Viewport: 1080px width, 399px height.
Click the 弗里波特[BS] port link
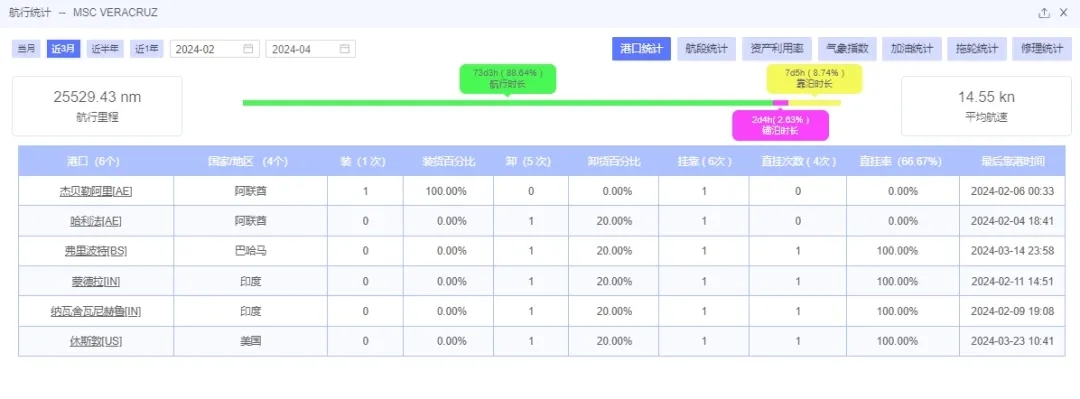tap(96, 252)
